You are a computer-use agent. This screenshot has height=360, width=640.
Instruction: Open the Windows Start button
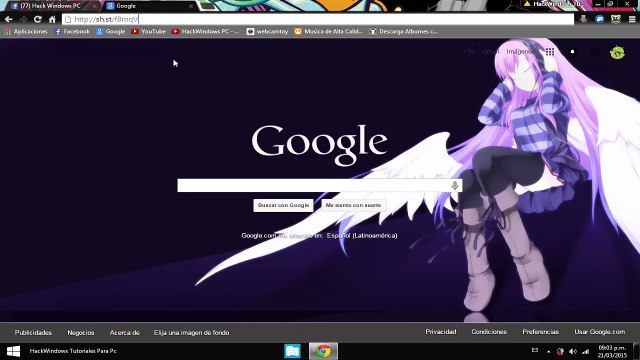13,351
